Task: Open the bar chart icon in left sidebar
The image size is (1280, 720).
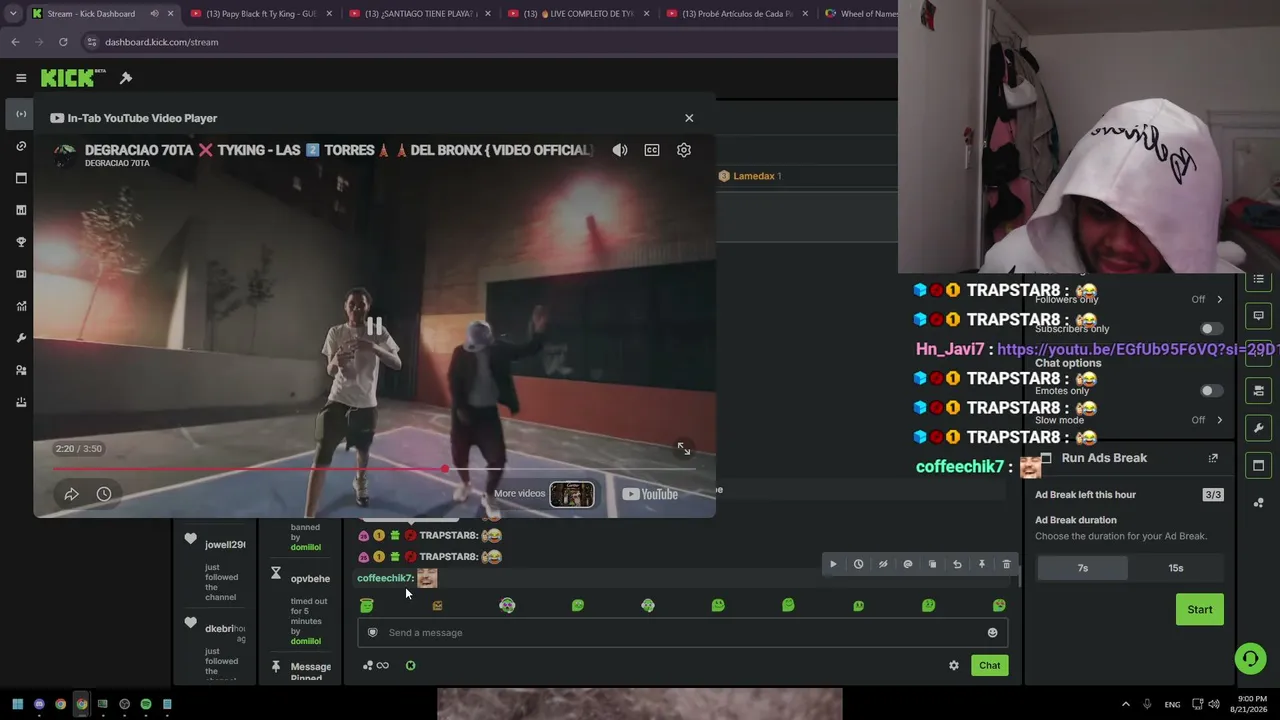Action: coord(21,210)
